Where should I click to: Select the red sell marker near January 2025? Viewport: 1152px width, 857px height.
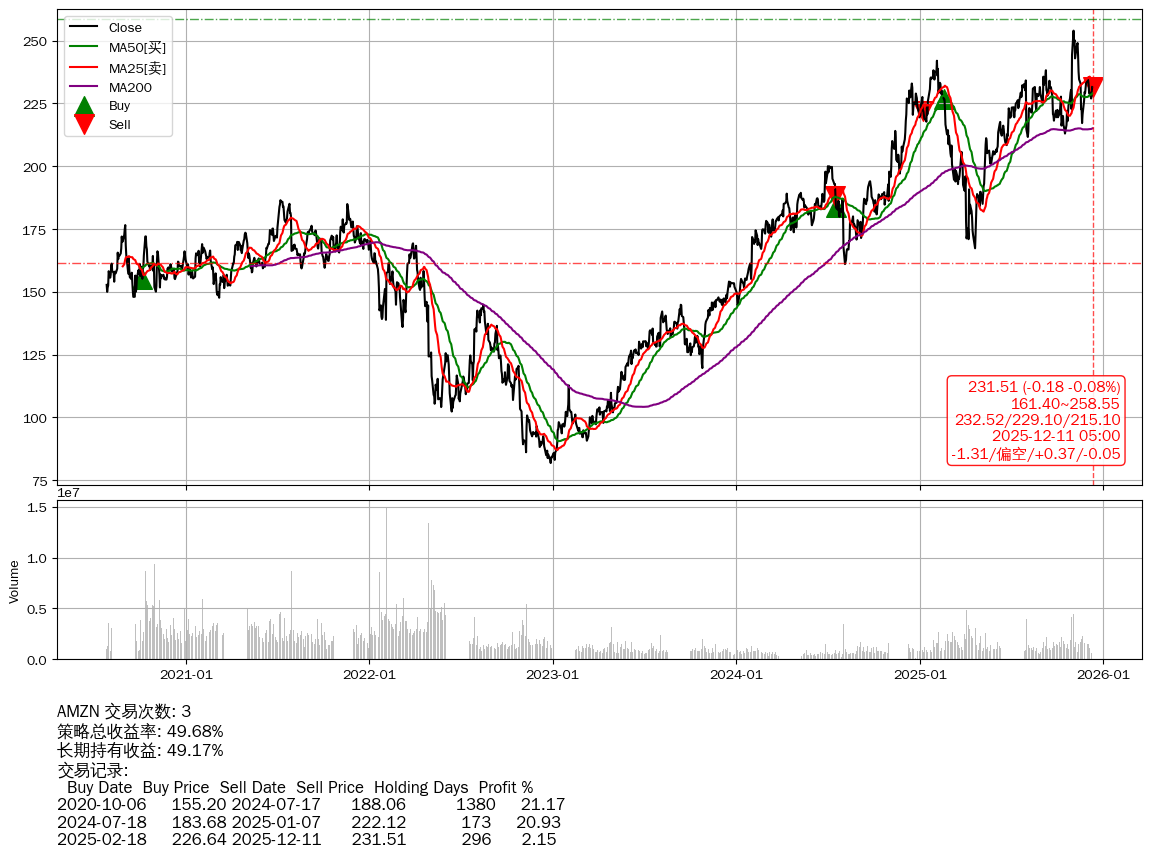coord(923,109)
